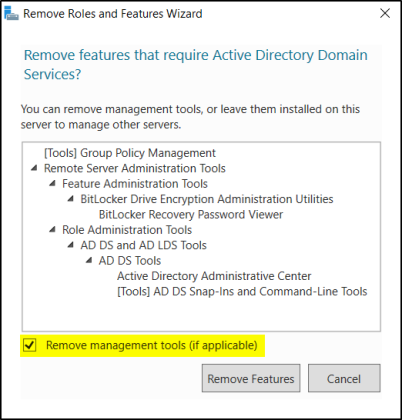
Task: Collapse AD DS and AD LDS Tools
Action: point(71,245)
